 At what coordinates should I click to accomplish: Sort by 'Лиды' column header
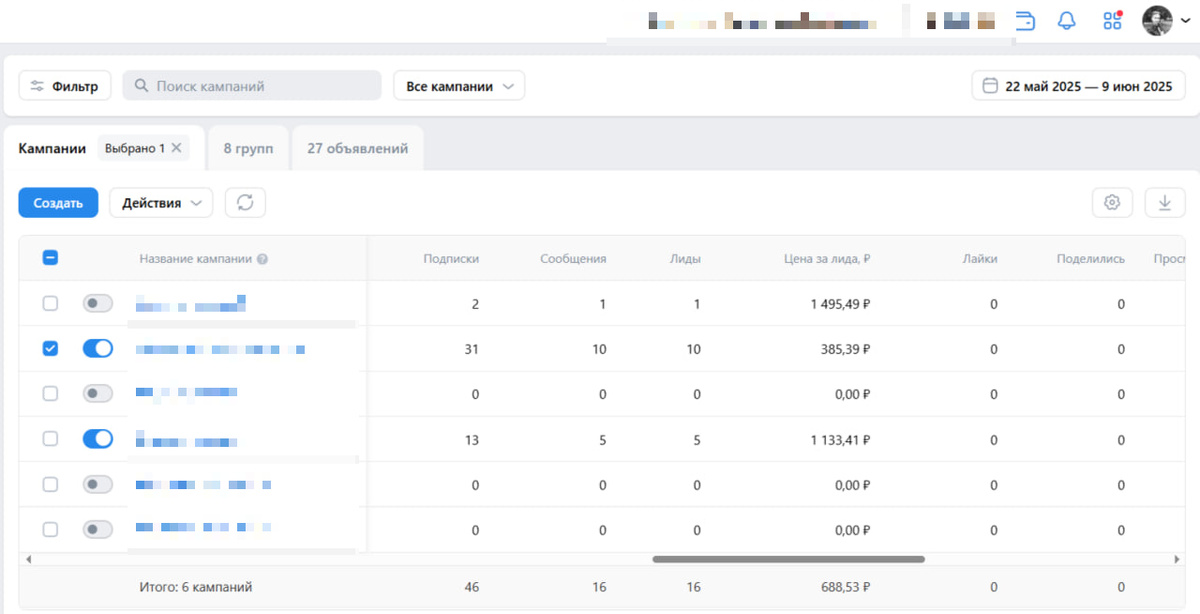685,259
